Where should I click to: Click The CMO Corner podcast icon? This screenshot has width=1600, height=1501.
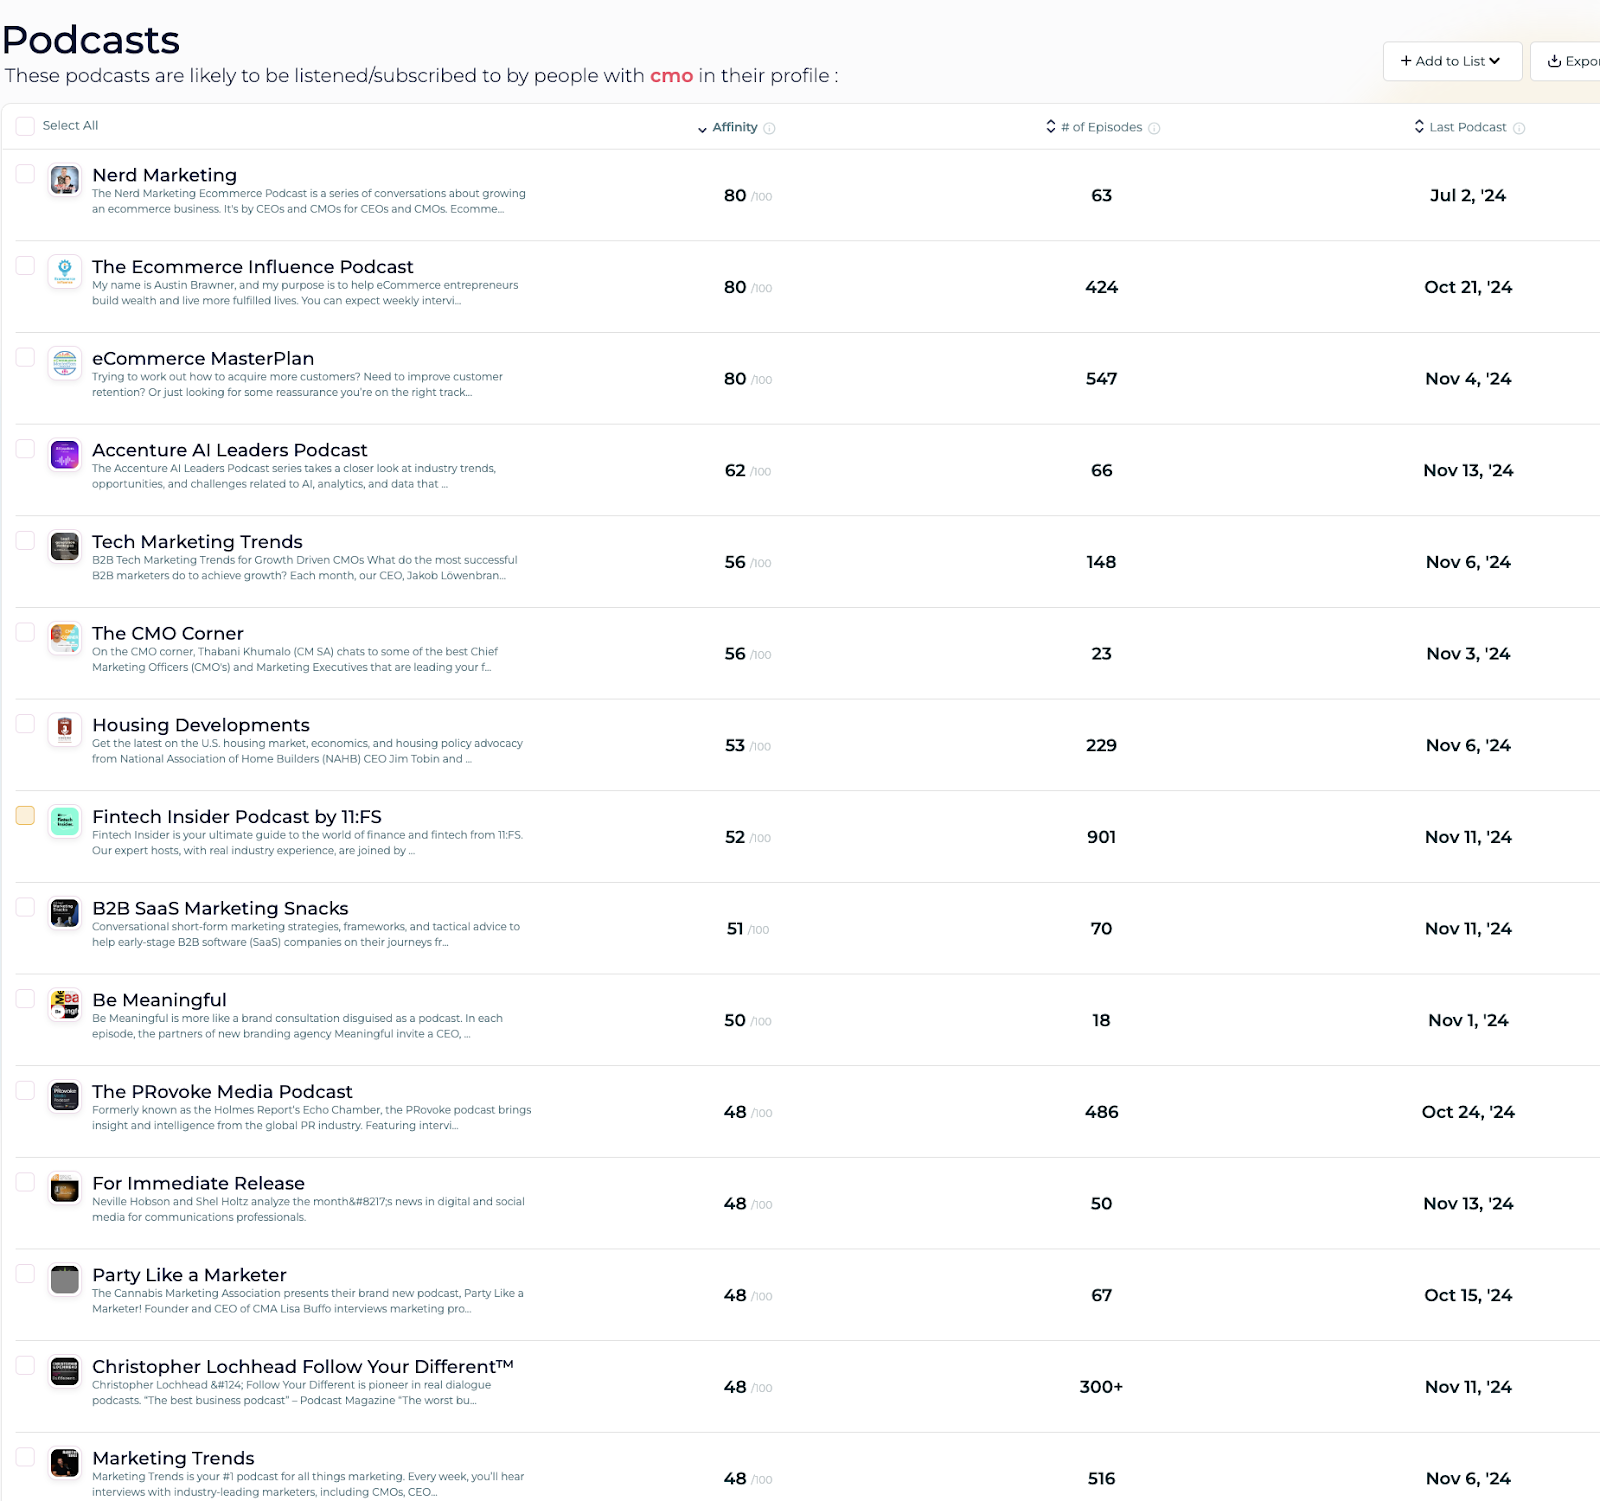tap(65, 639)
